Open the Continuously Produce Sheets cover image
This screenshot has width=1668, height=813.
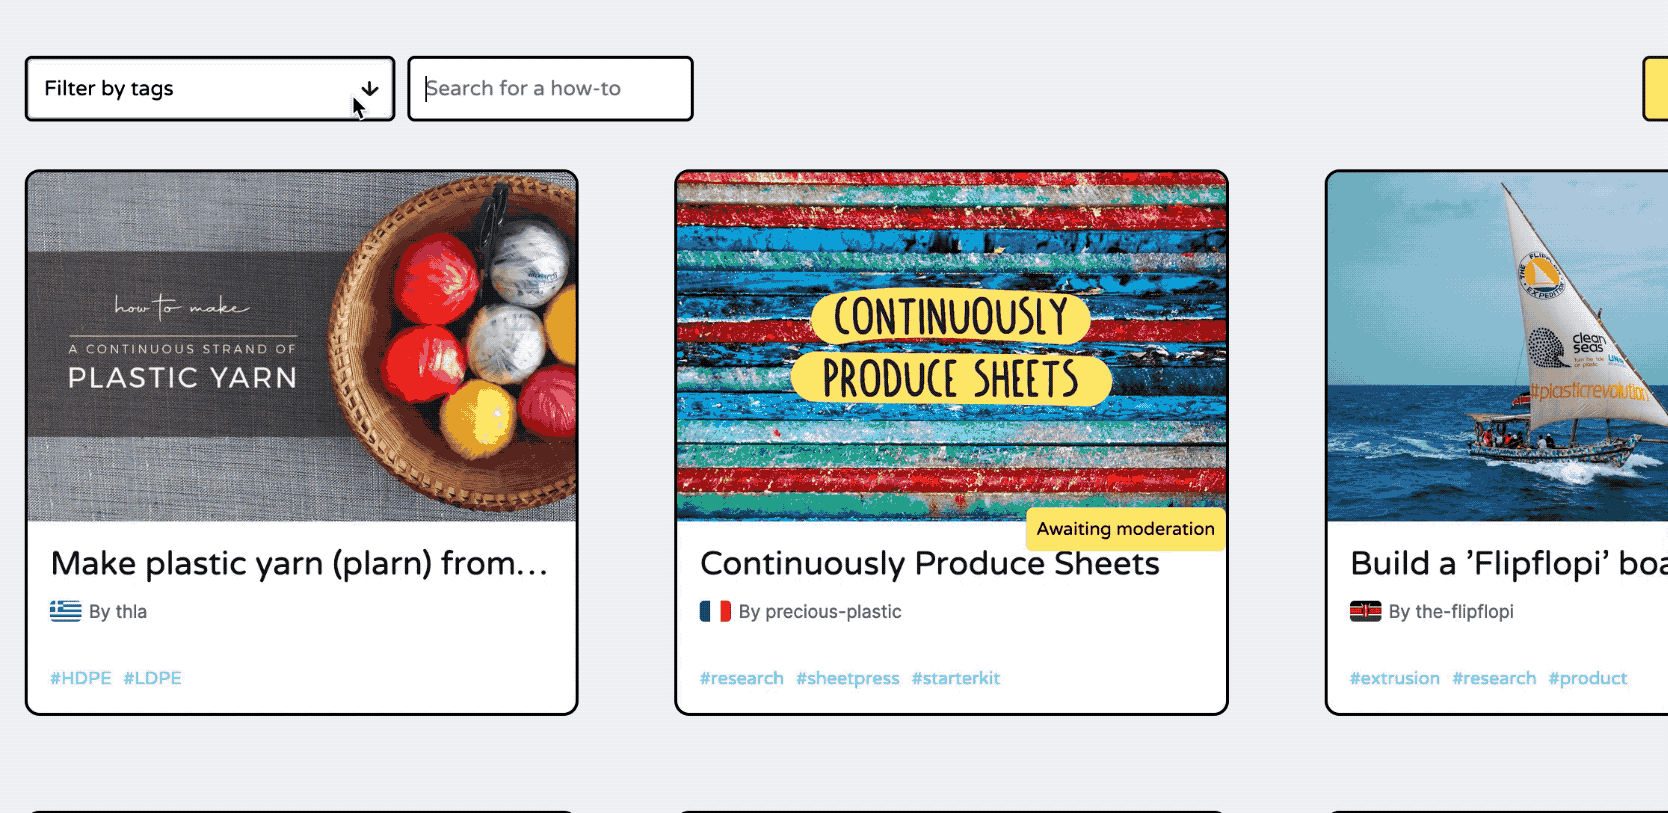tap(951, 346)
